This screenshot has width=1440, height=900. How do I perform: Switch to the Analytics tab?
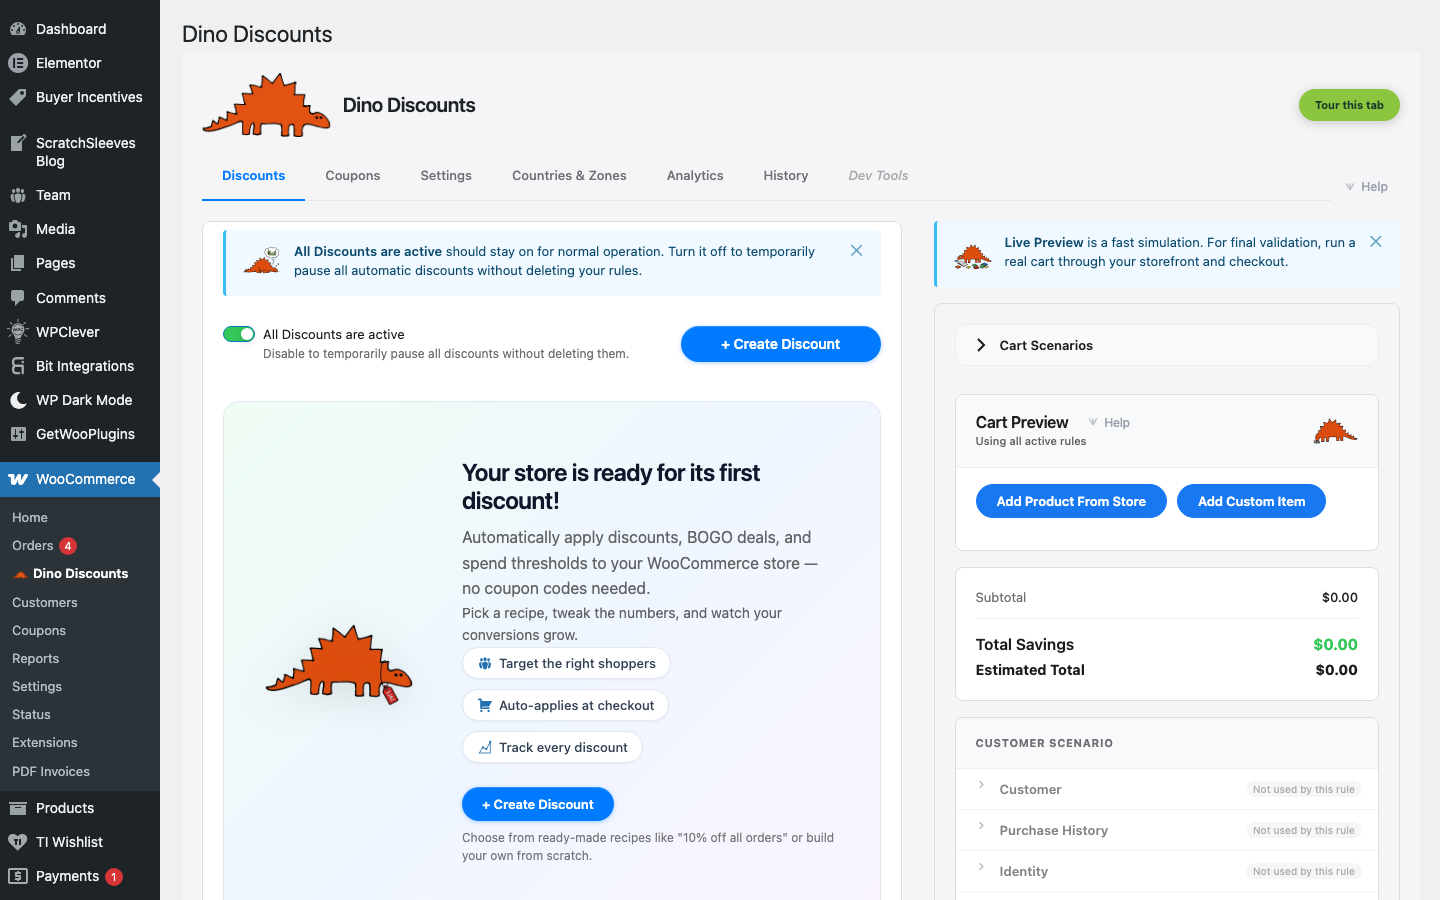(x=695, y=176)
